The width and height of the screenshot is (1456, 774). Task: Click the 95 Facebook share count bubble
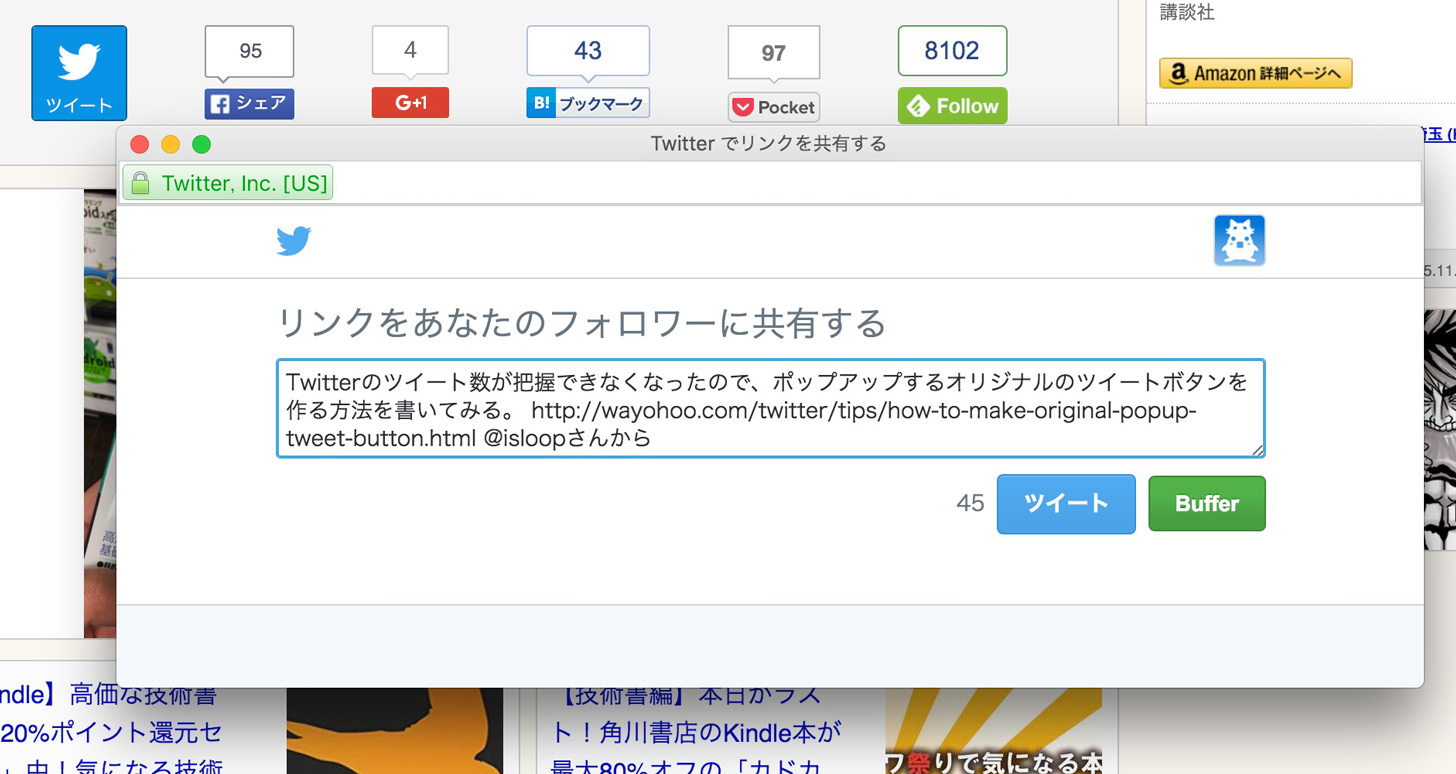pyautogui.click(x=250, y=52)
